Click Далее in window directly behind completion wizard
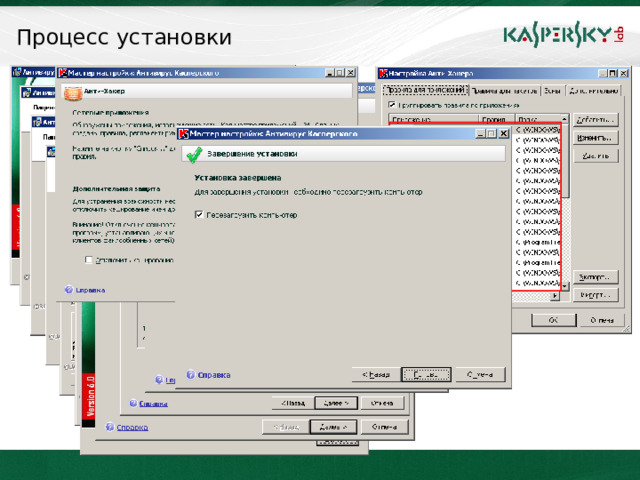 click(336, 403)
